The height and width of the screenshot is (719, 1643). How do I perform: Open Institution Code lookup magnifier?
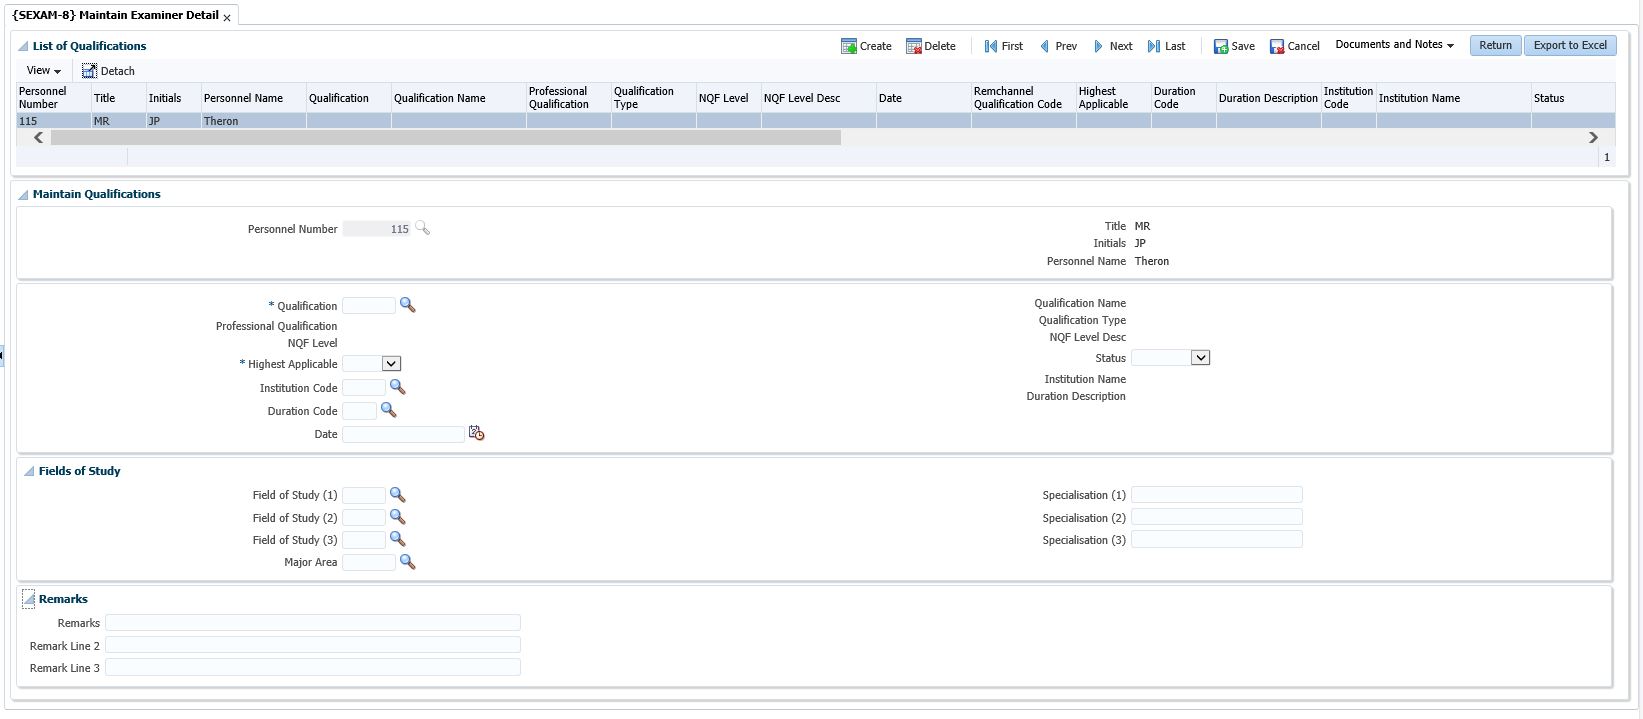(x=397, y=387)
